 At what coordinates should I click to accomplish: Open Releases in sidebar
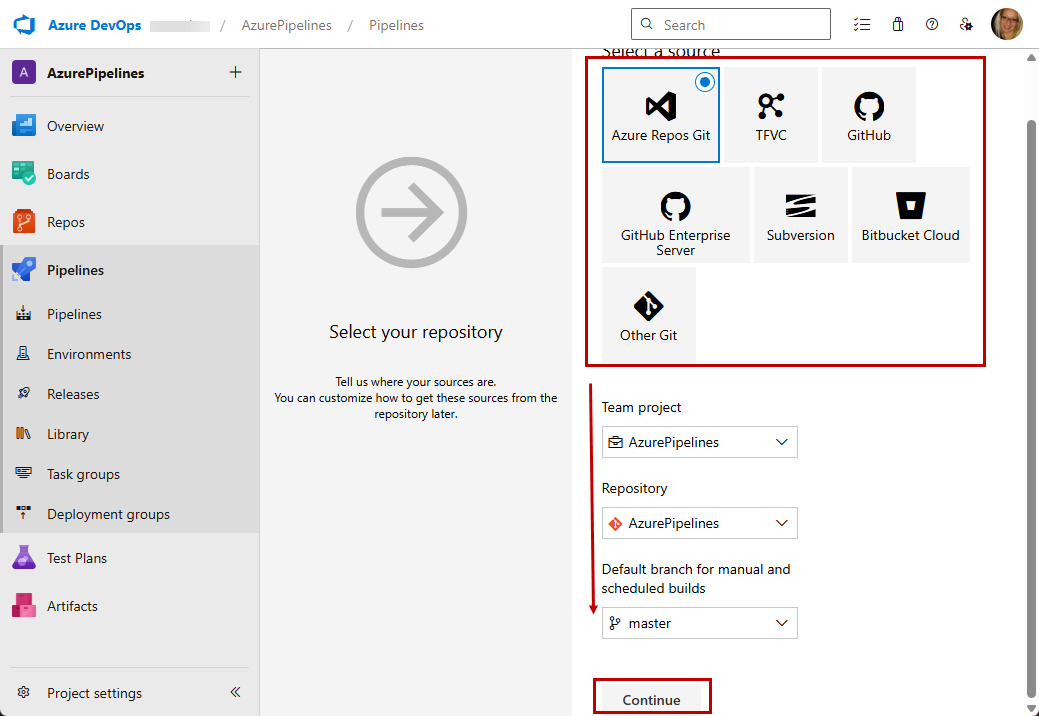click(x=130, y=394)
